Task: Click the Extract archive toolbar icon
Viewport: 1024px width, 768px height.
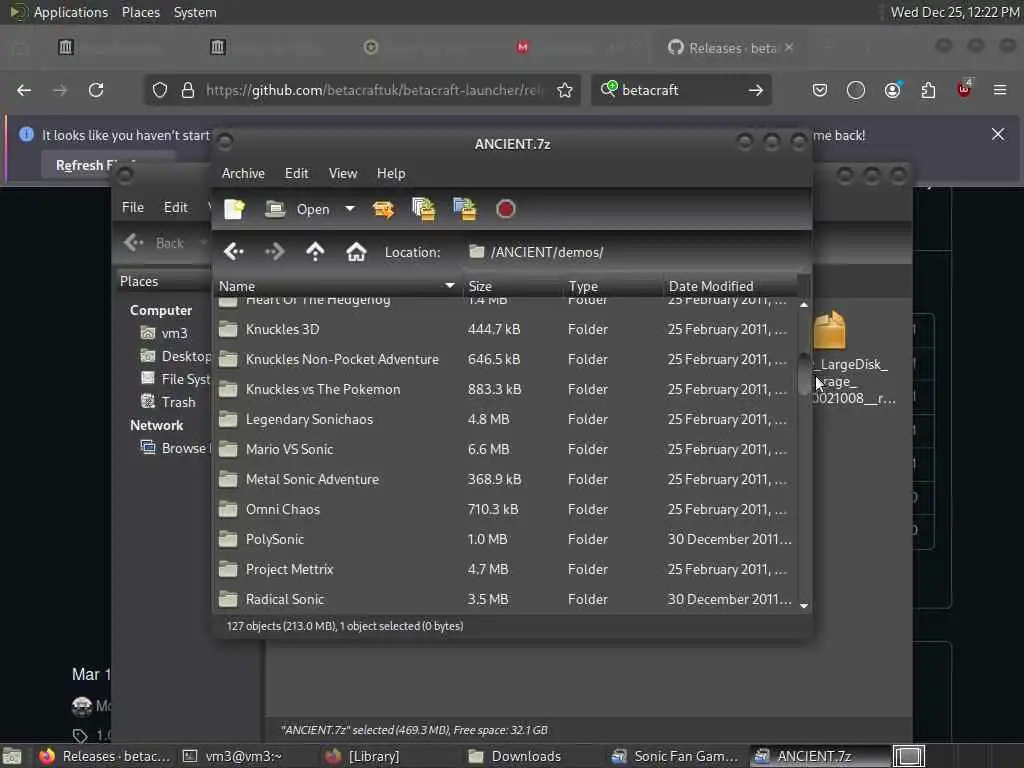Action: (383, 209)
